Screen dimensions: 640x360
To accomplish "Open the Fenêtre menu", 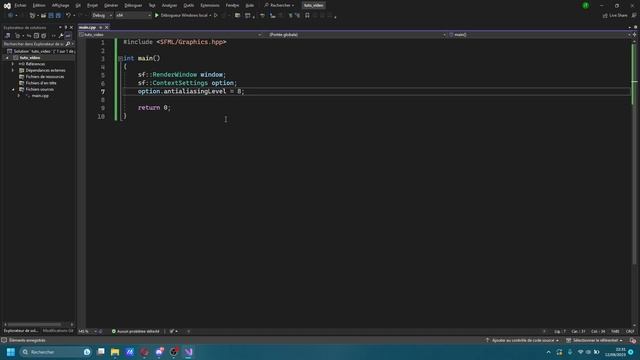I will pyautogui.click(x=232, y=6).
